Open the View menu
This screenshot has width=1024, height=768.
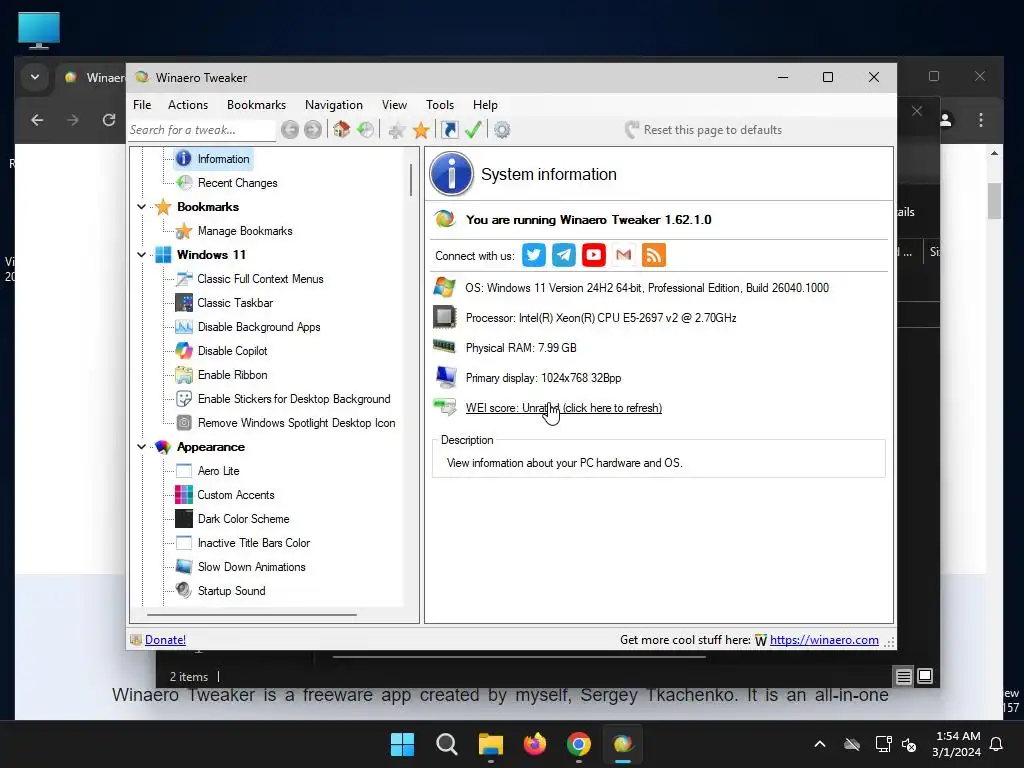click(394, 105)
